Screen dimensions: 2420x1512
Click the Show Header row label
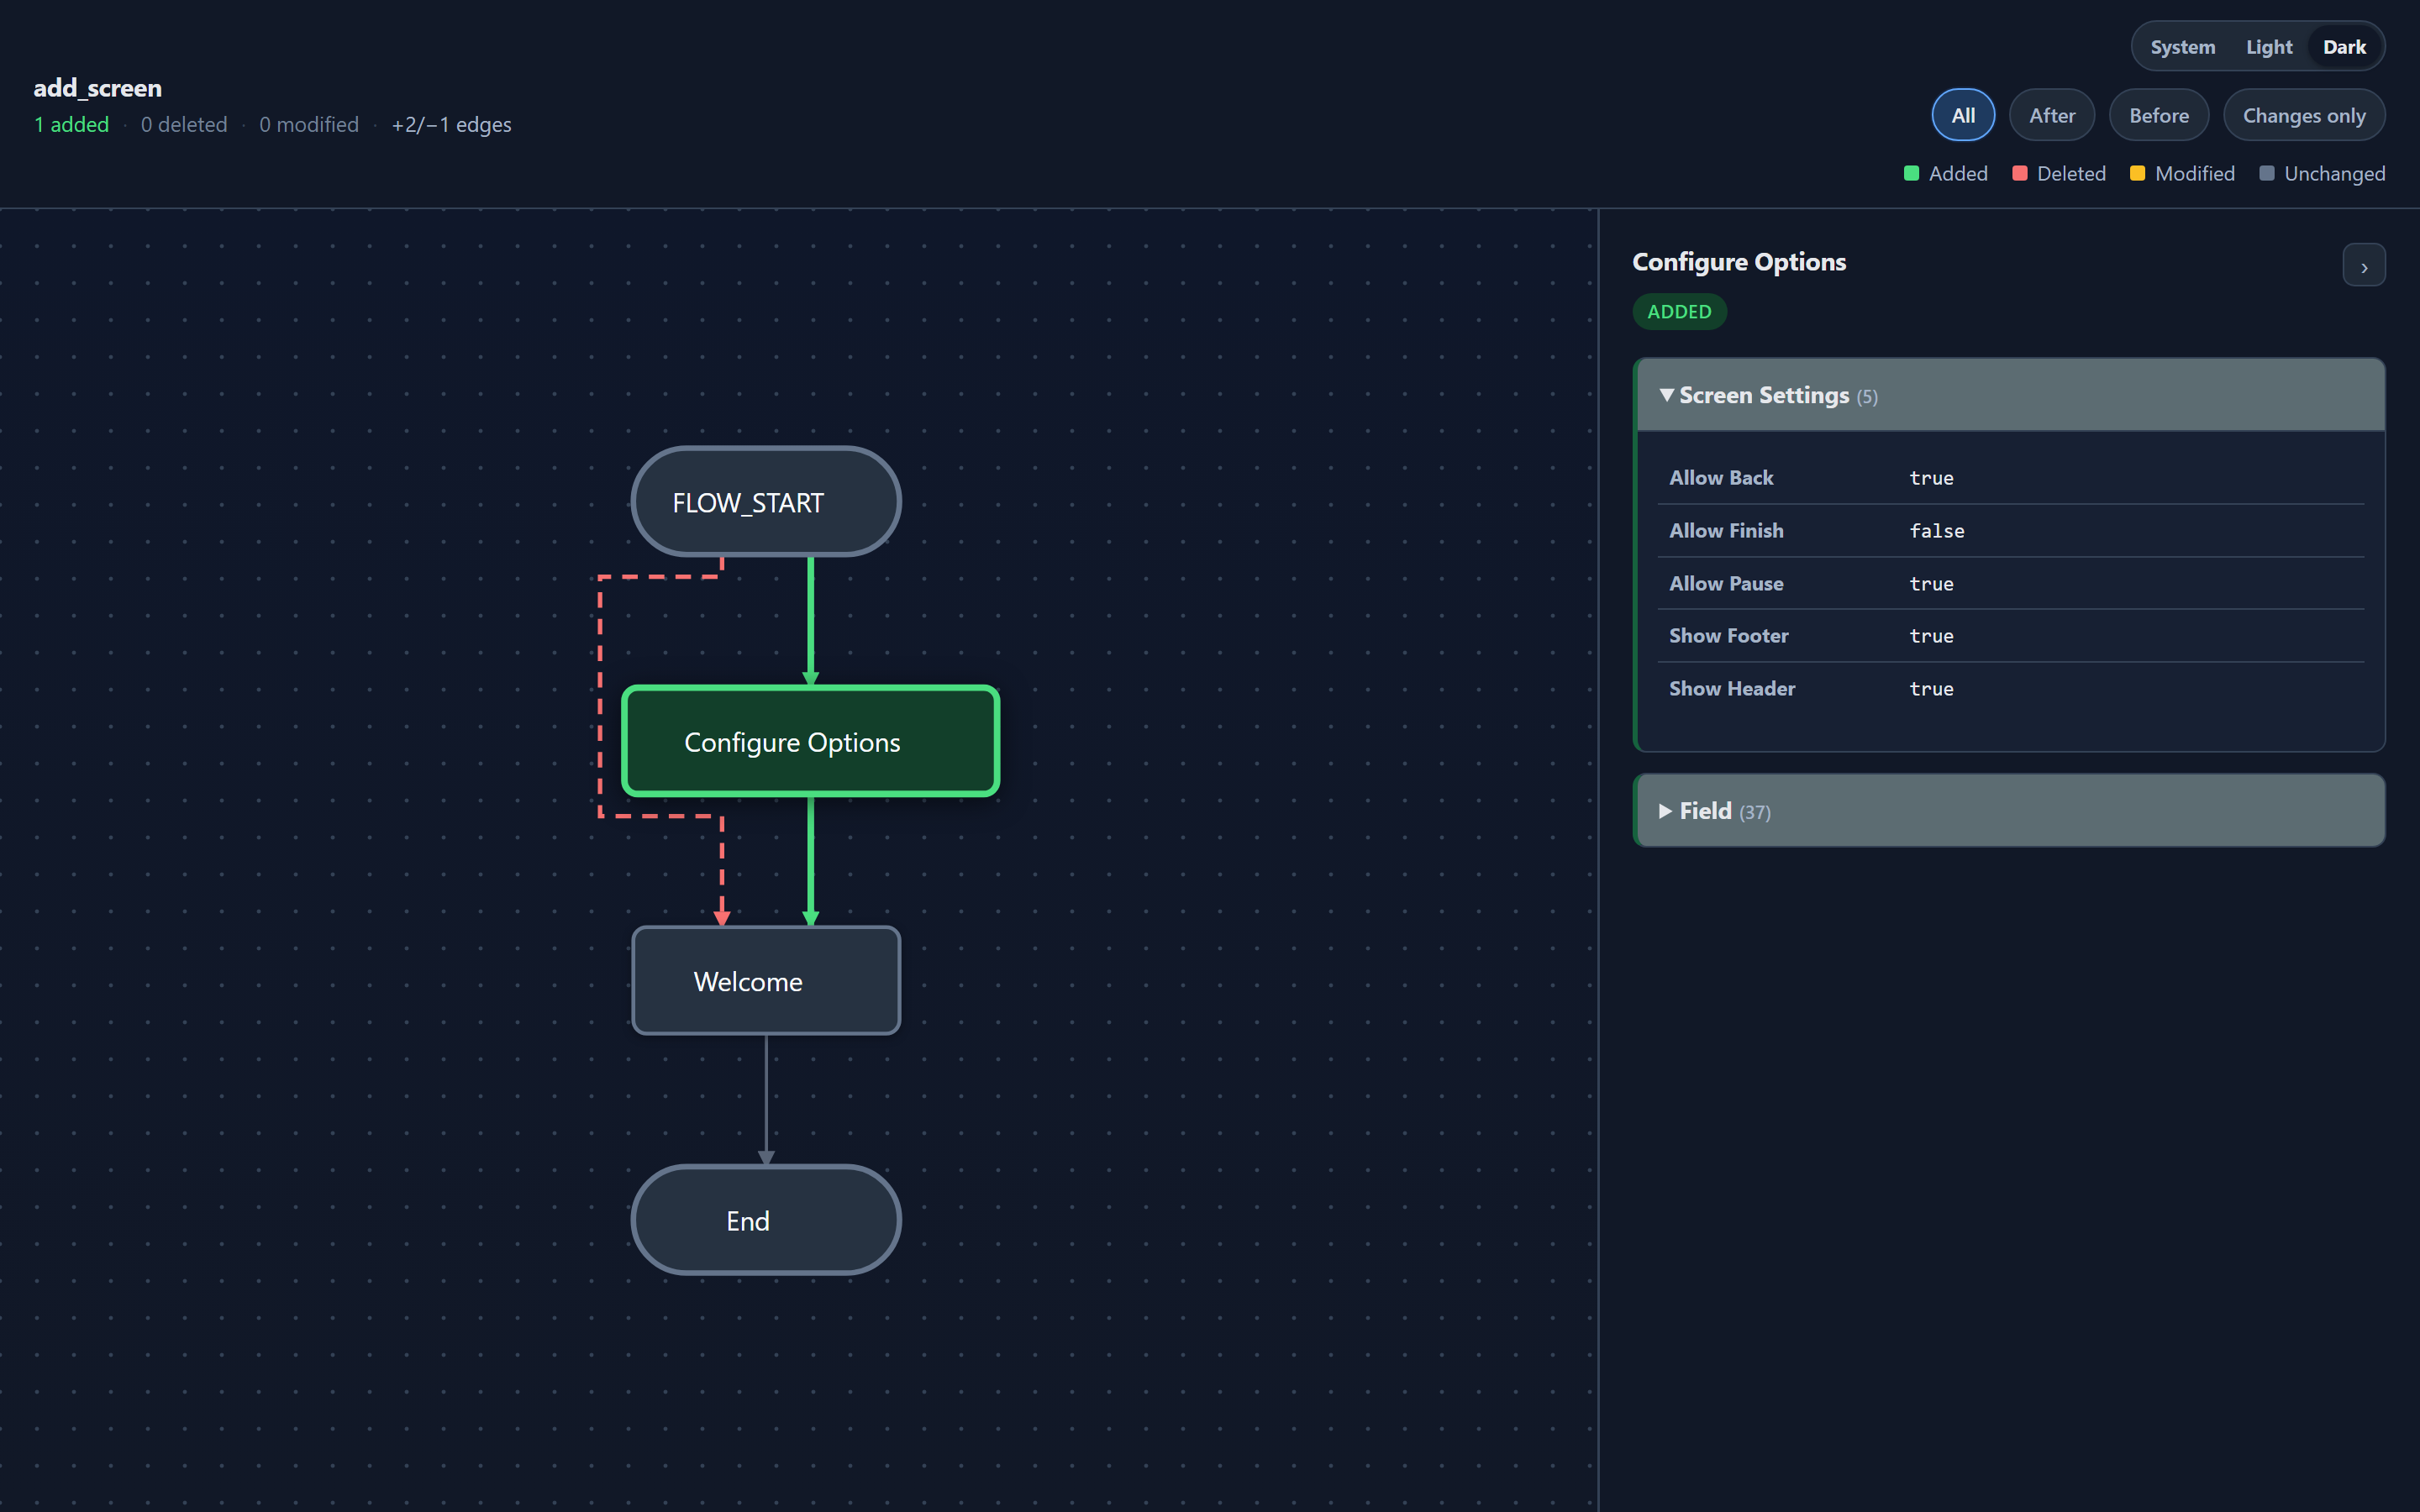[x=1732, y=689]
